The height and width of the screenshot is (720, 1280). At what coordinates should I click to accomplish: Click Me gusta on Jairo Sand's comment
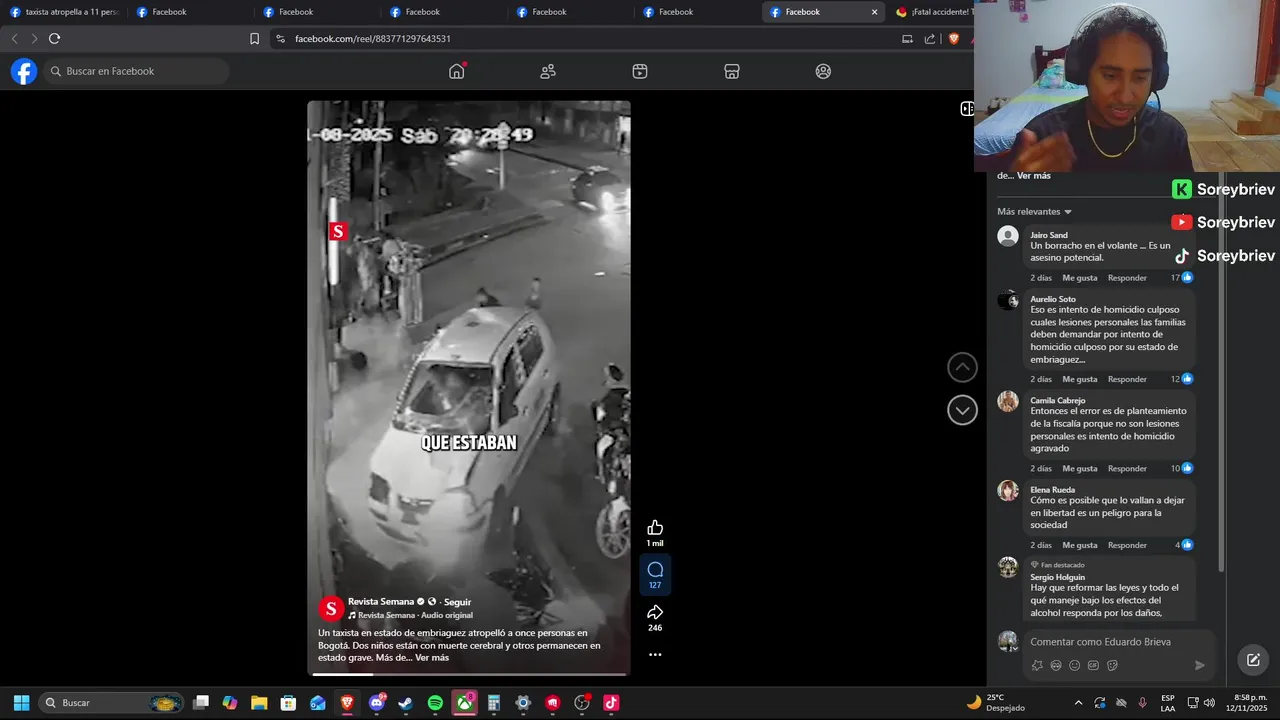coord(1080,278)
